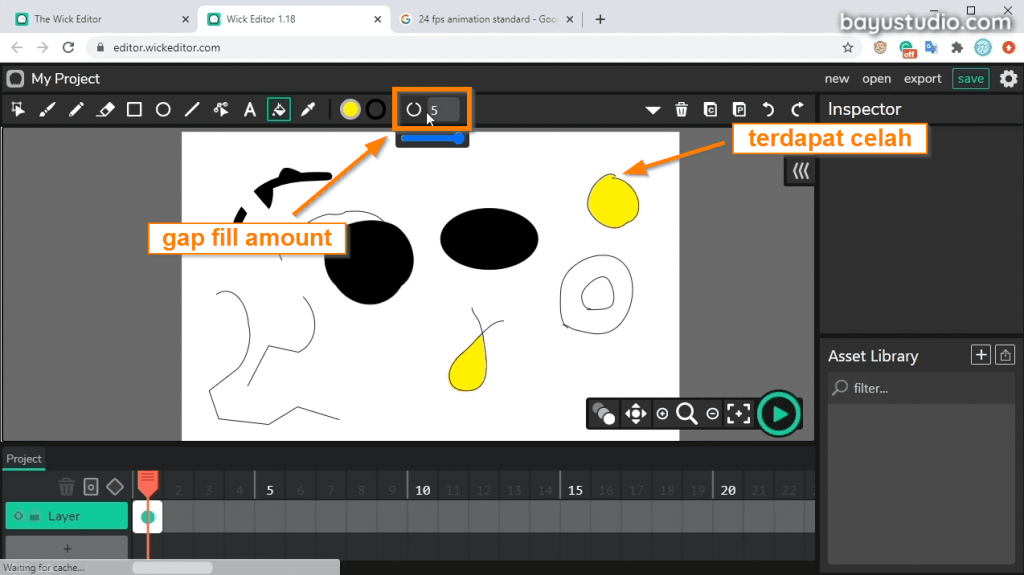The image size is (1024, 575).
Task: Click the red playhead marker
Action: coord(148,485)
